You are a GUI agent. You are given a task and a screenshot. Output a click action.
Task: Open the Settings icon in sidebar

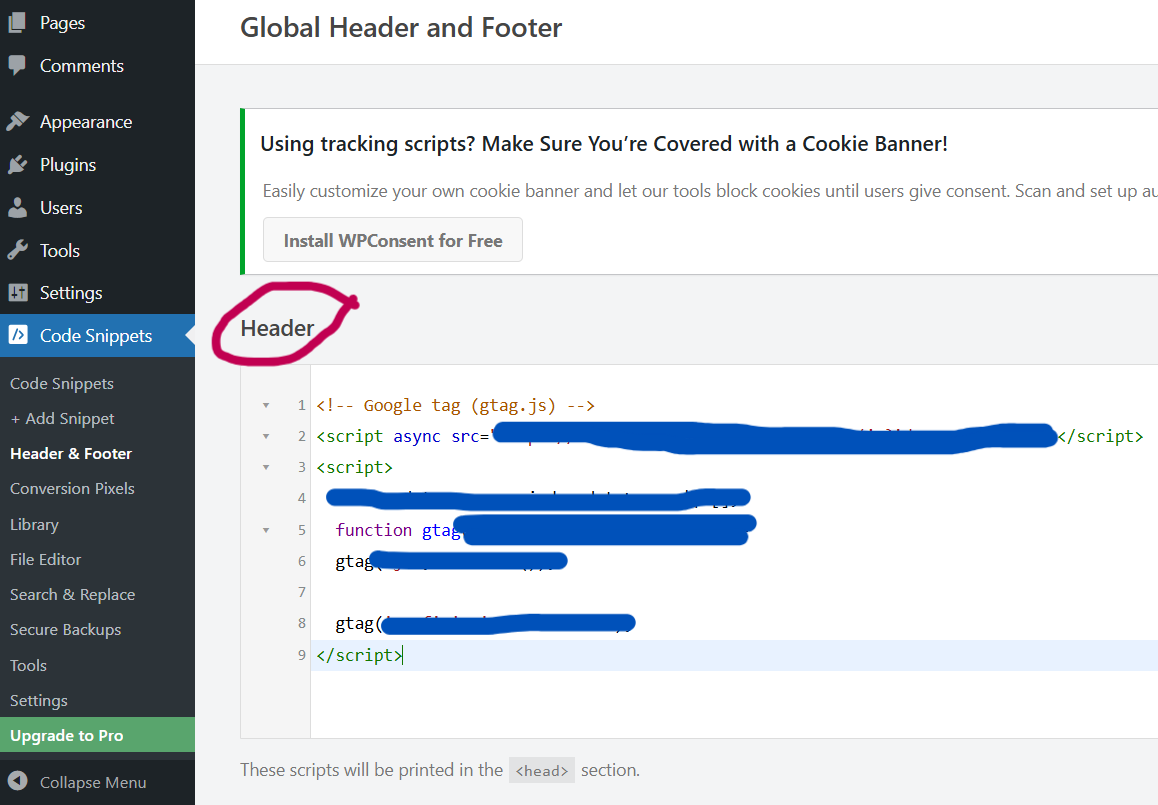click(x=17, y=292)
